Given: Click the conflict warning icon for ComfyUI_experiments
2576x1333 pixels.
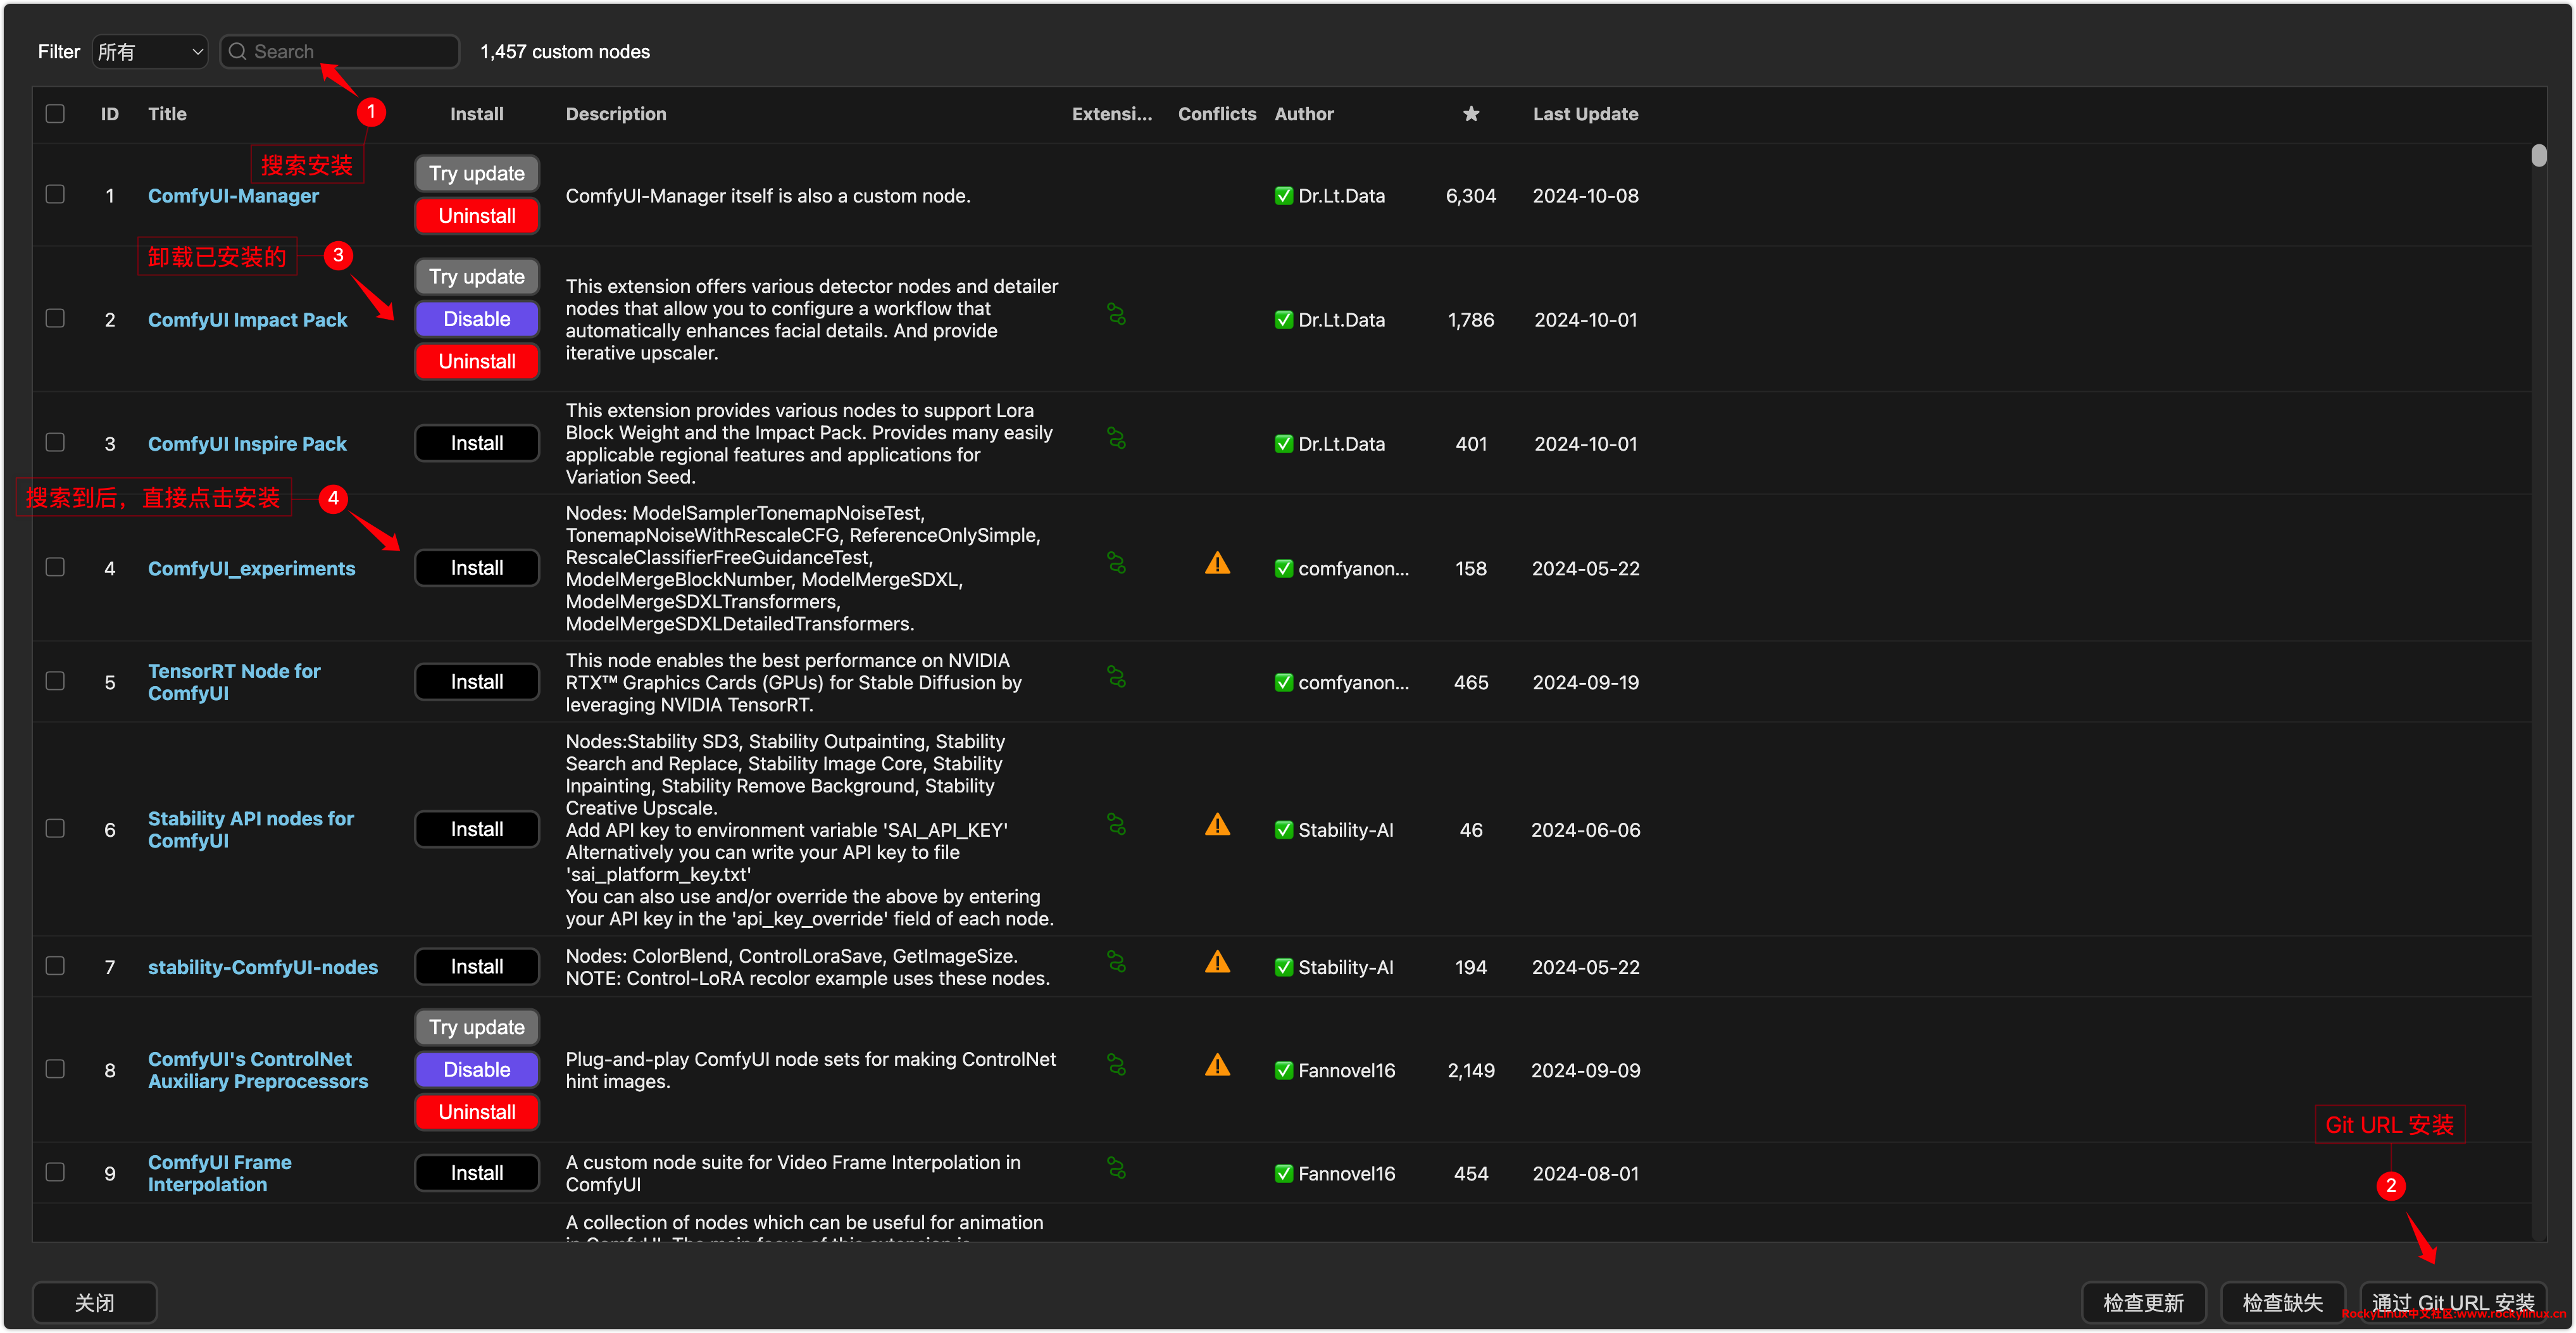Looking at the screenshot, I should (x=1217, y=564).
